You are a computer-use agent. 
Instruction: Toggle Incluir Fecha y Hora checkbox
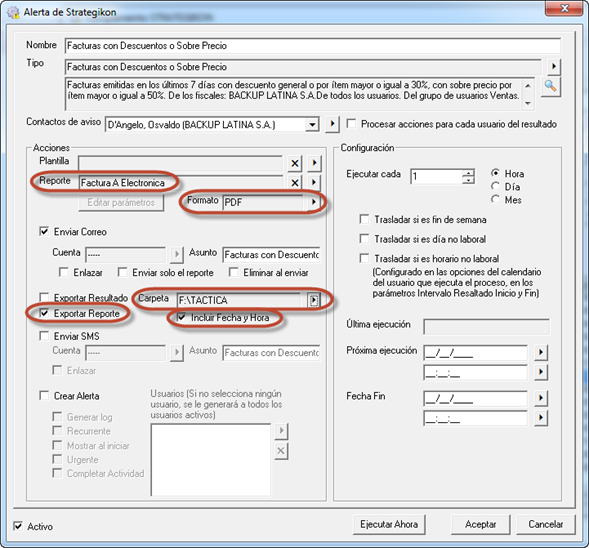pyautogui.click(x=181, y=317)
